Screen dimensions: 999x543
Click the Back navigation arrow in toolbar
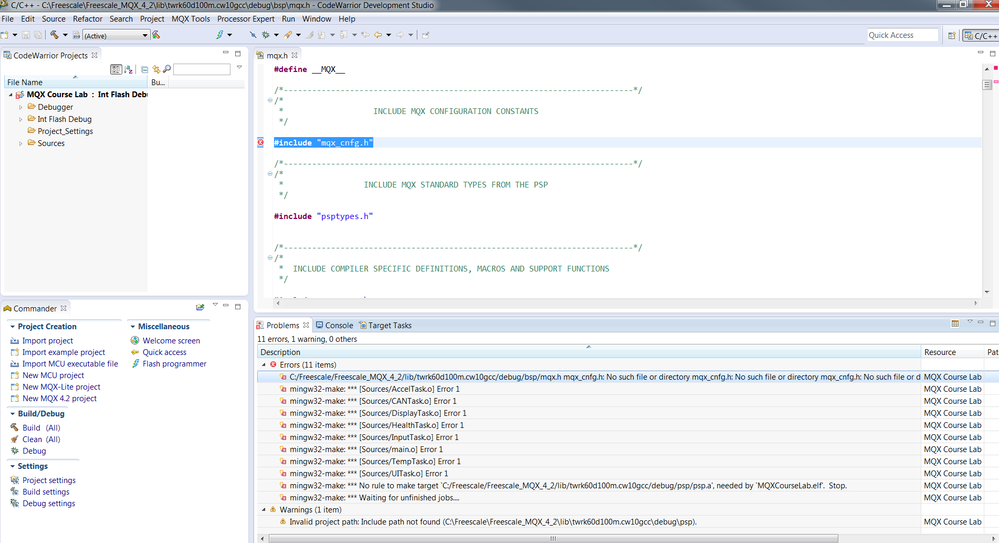pyautogui.click(x=376, y=35)
